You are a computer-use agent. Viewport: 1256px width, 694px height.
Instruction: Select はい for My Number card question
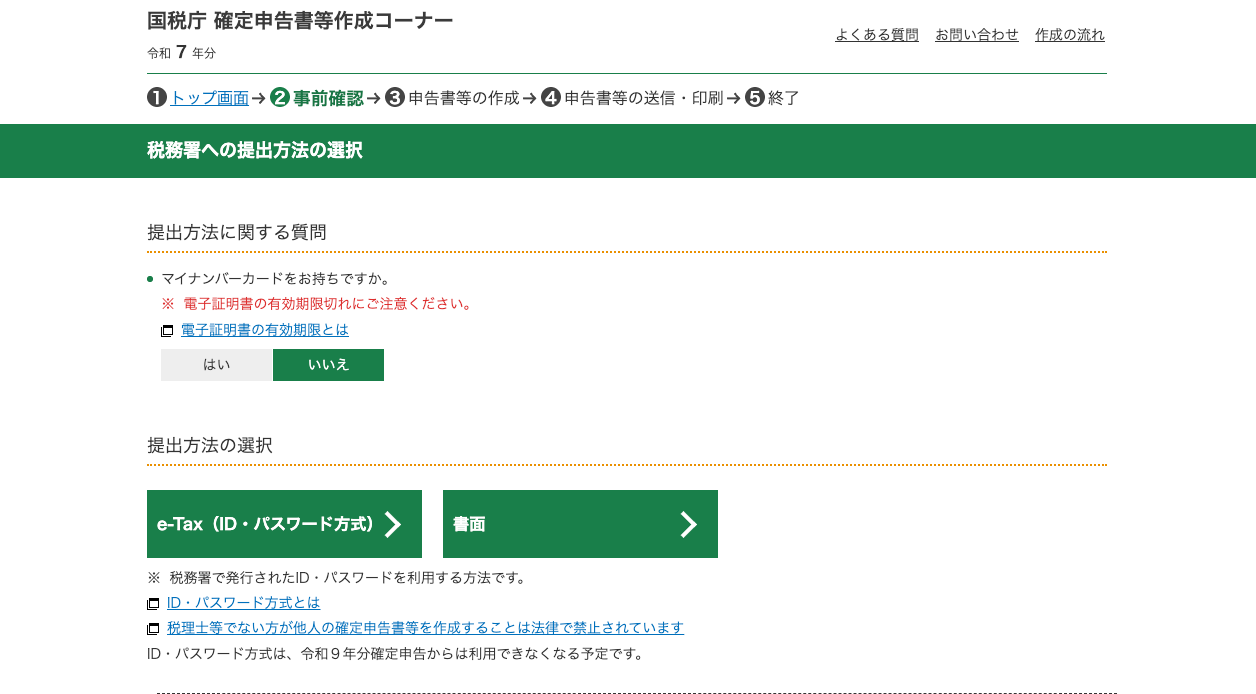point(217,365)
